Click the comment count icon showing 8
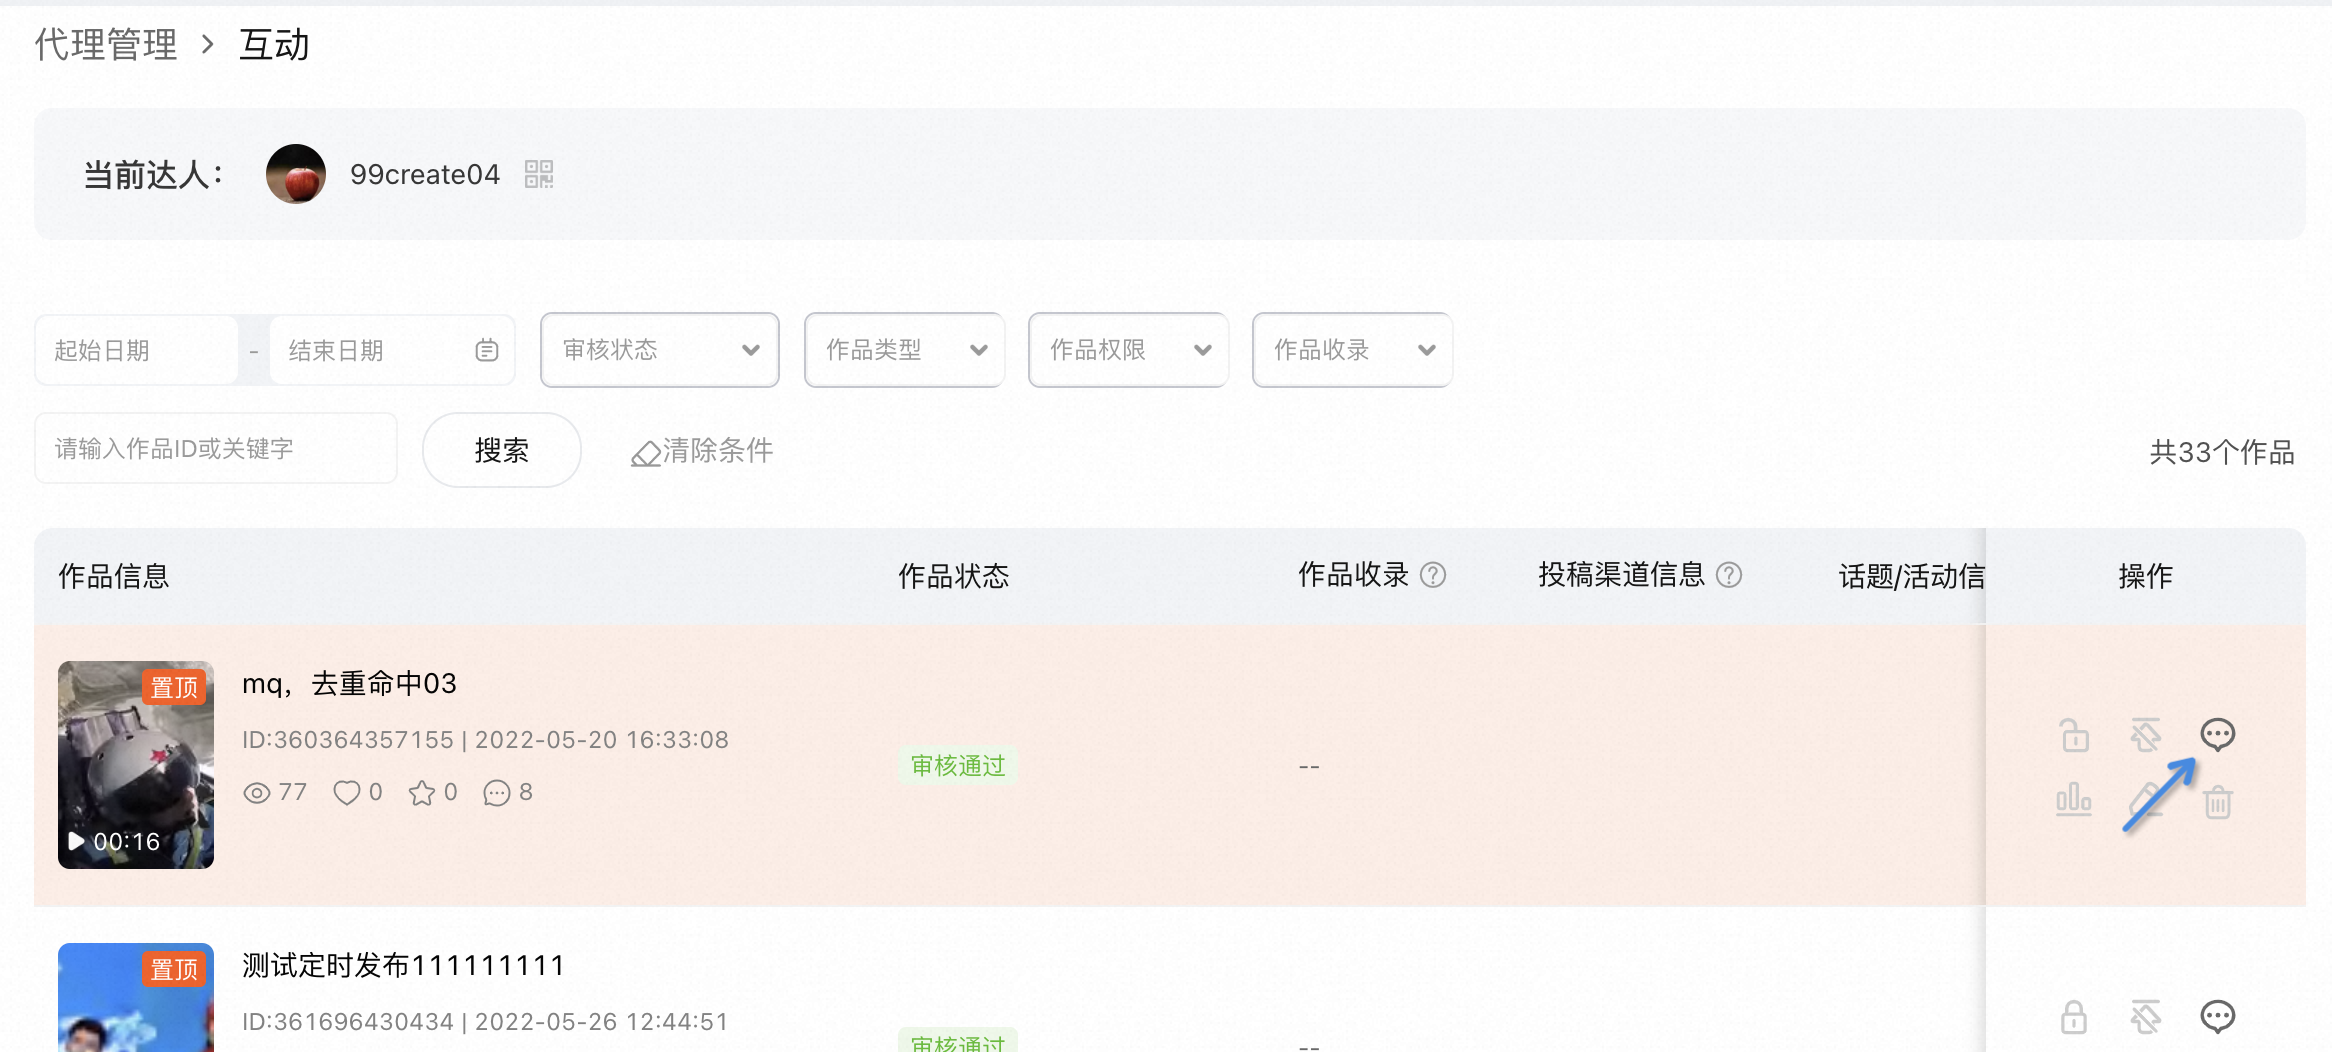The height and width of the screenshot is (1052, 2332). 497,793
